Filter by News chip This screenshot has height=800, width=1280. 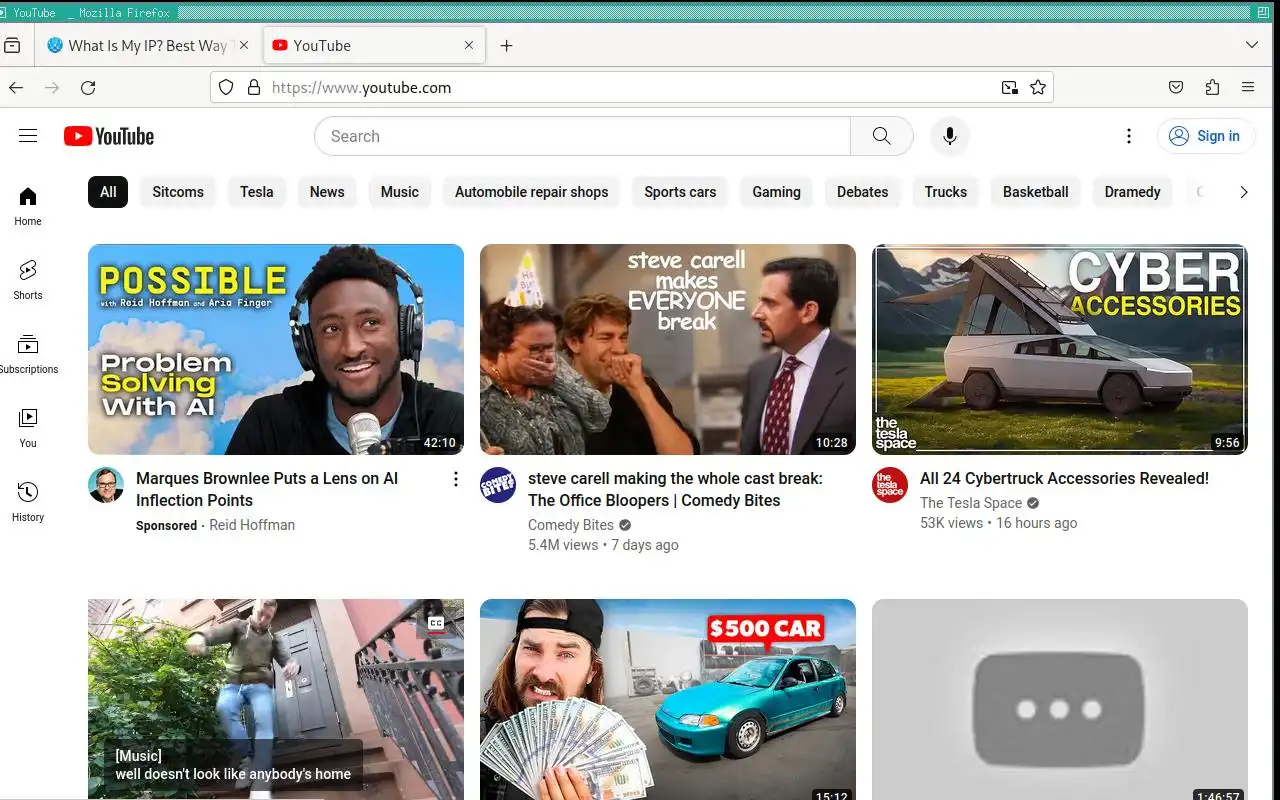[x=327, y=192]
